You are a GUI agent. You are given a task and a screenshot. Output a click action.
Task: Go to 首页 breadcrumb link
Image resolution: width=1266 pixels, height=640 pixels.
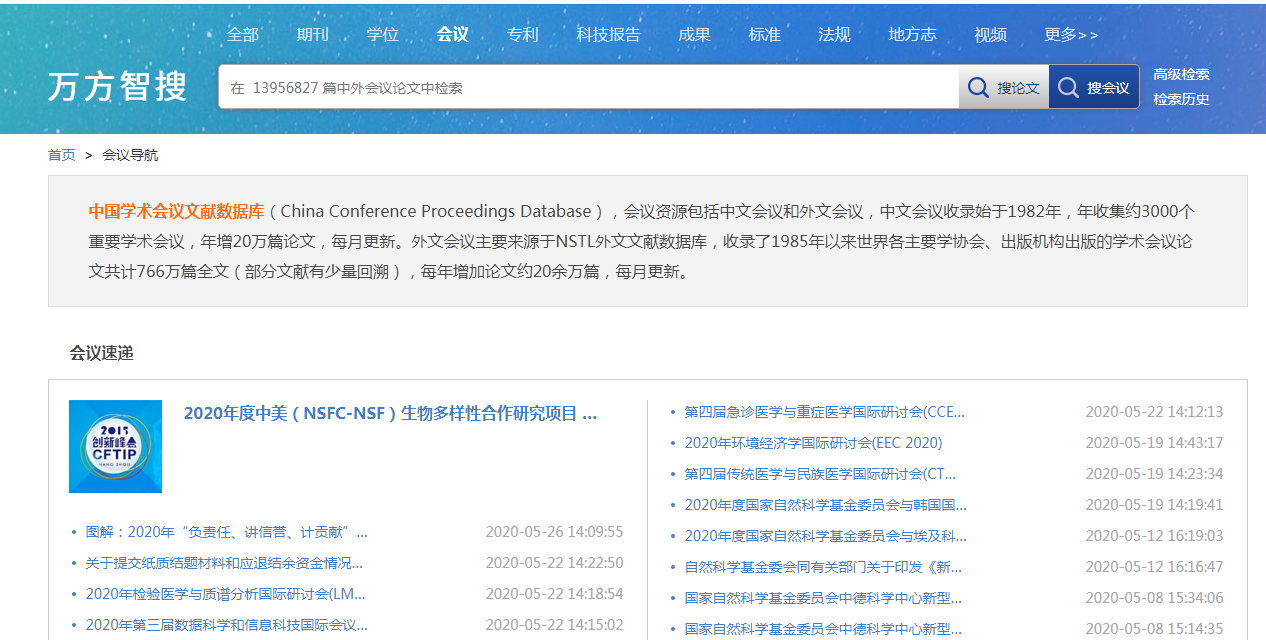(61, 155)
